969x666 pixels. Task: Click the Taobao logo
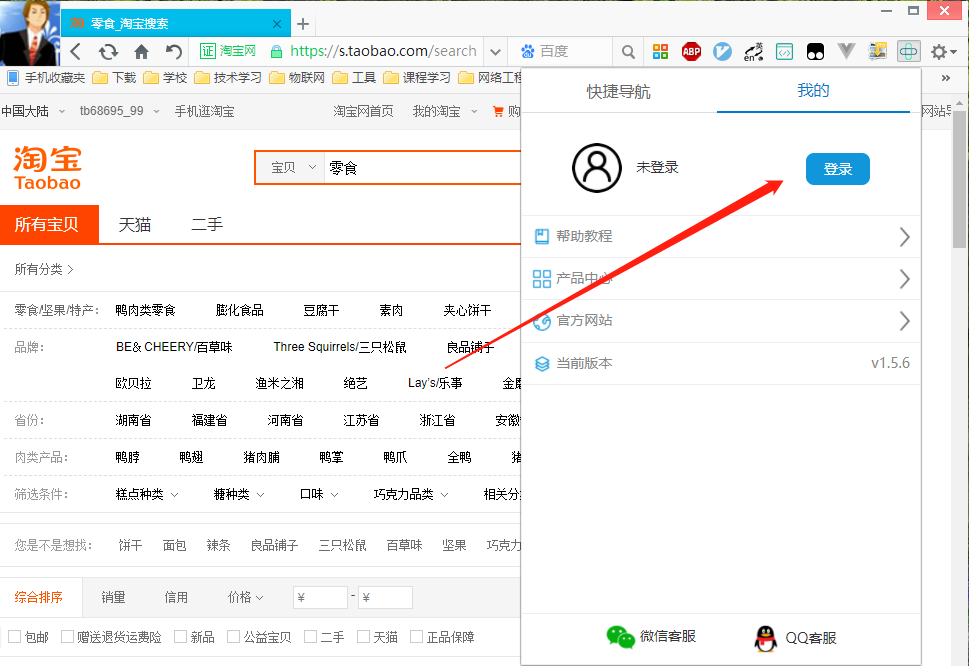[x=48, y=167]
